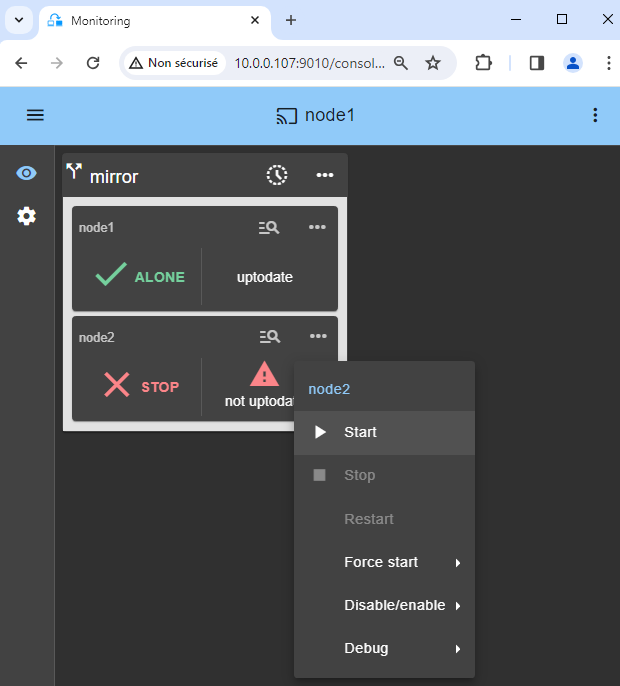620x686 pixels.
Task: Toggle the browser side panel
Action: [537, 63]
